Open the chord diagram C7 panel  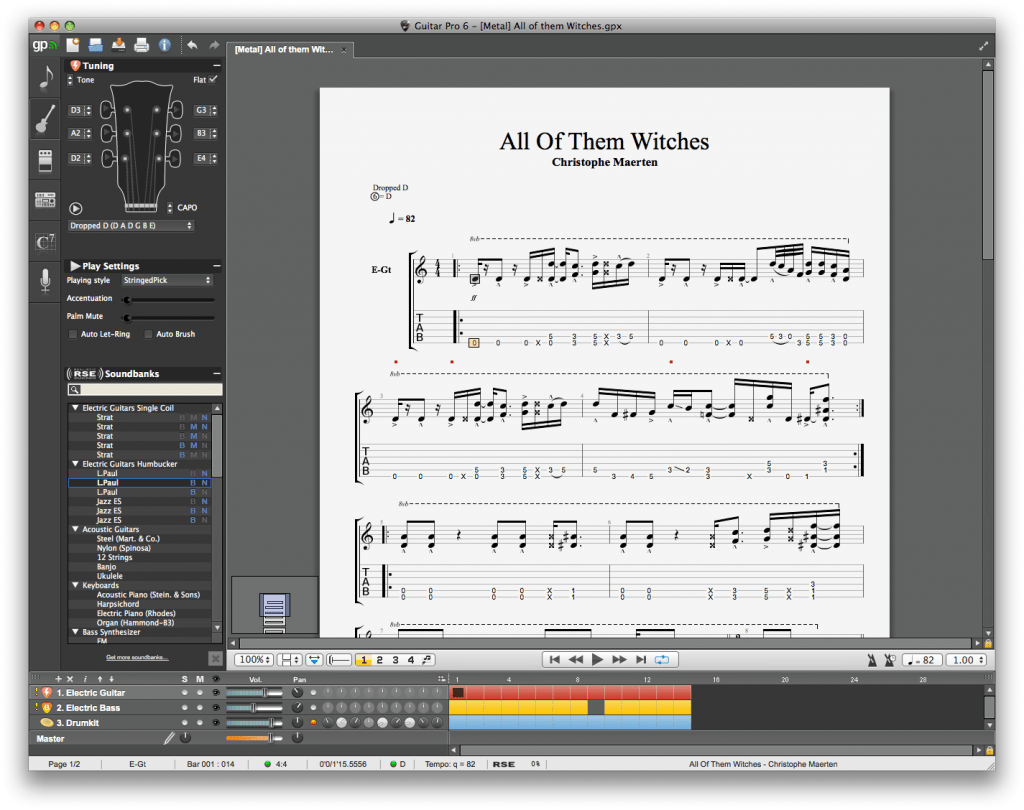click(45, 241)
